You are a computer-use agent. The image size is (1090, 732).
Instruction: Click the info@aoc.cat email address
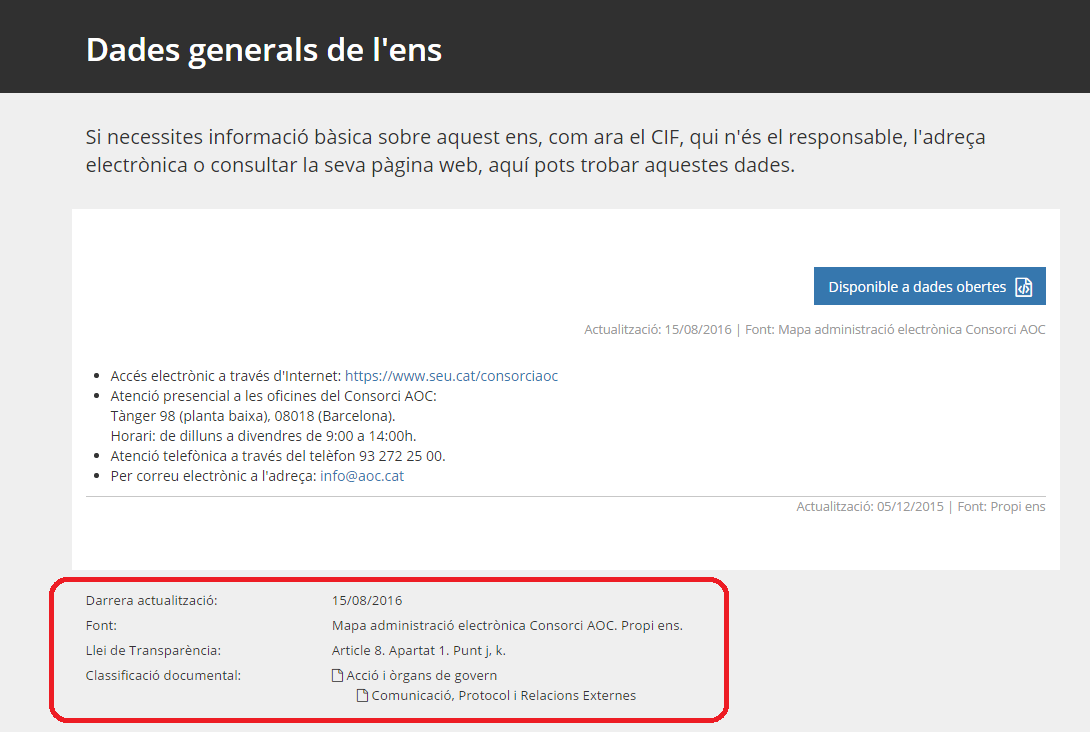[x=361, y=476]
